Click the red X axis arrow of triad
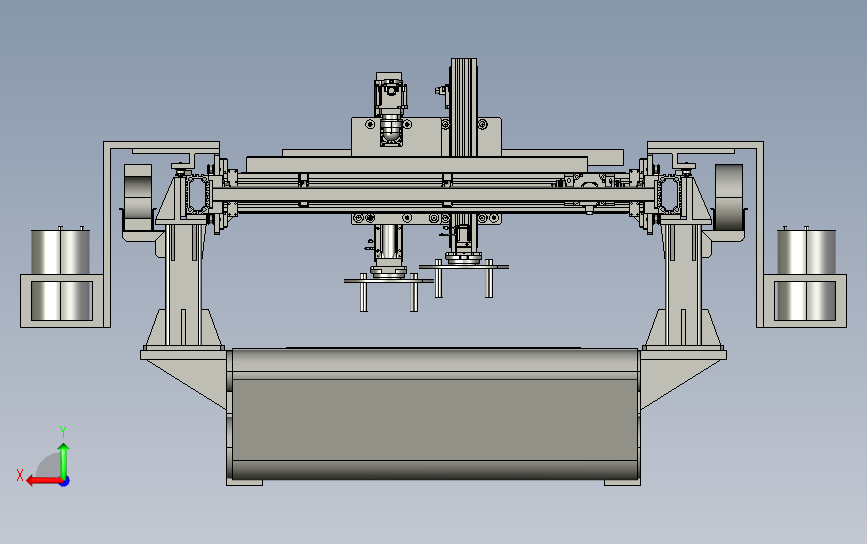The image size is (867, 544). point(44,481)
